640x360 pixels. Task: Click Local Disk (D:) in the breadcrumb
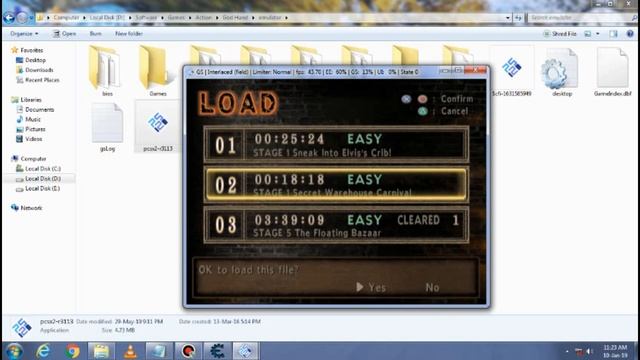[107, 18]
